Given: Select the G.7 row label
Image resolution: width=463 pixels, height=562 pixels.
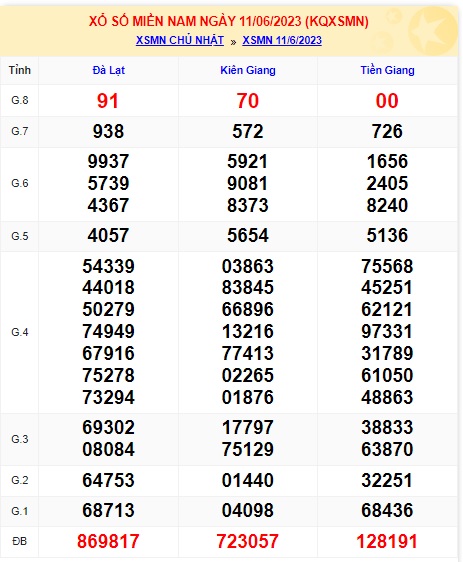Looking at the screenshot, I should (20, 131).
